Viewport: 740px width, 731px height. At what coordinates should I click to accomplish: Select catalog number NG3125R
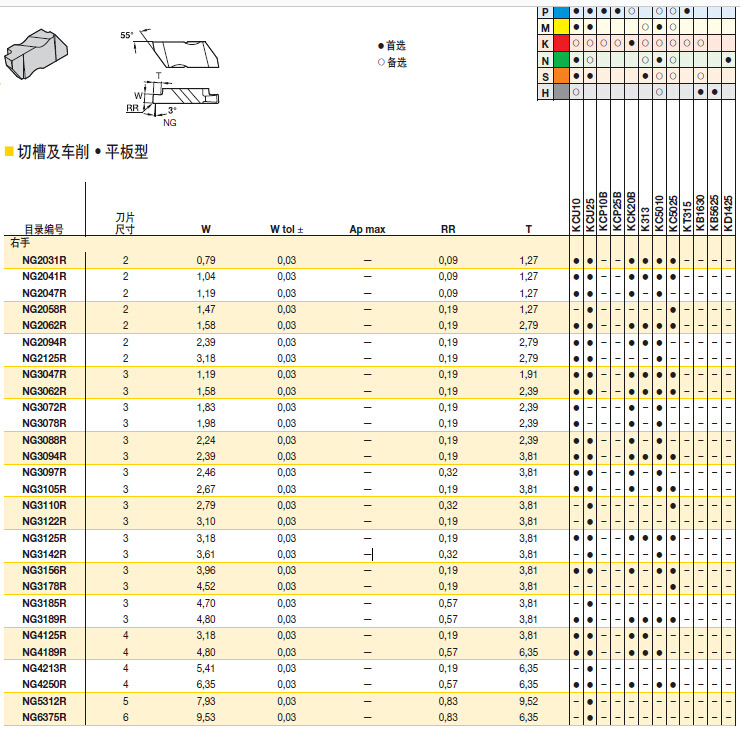tap(44, 538)
